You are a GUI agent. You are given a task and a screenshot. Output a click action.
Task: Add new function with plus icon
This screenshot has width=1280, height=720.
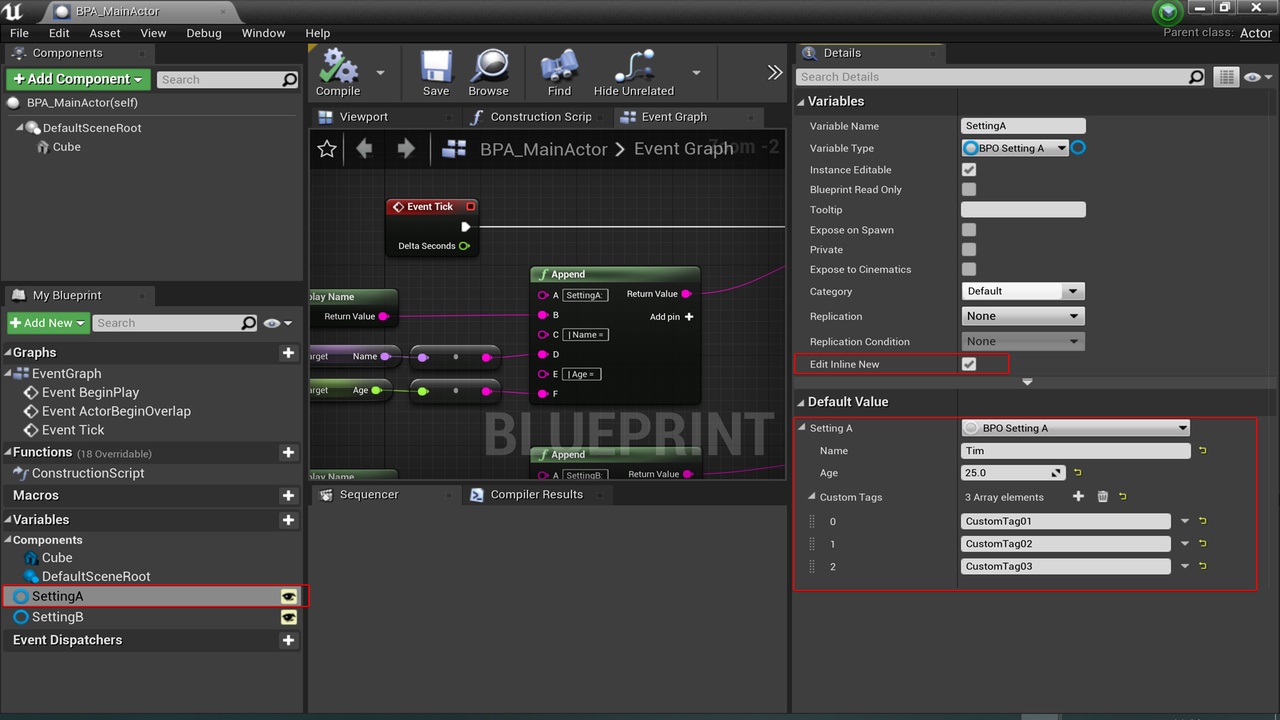[x=288, y=452]
